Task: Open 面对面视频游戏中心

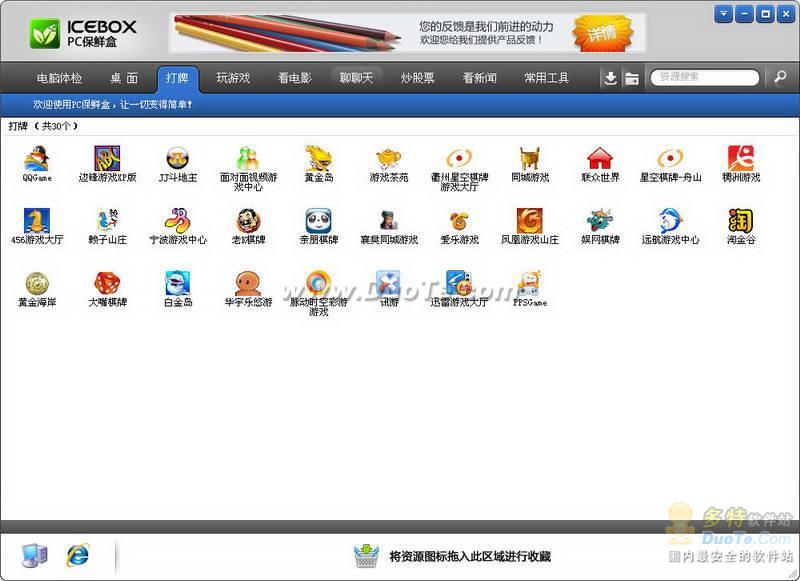Action: (248, 159)
